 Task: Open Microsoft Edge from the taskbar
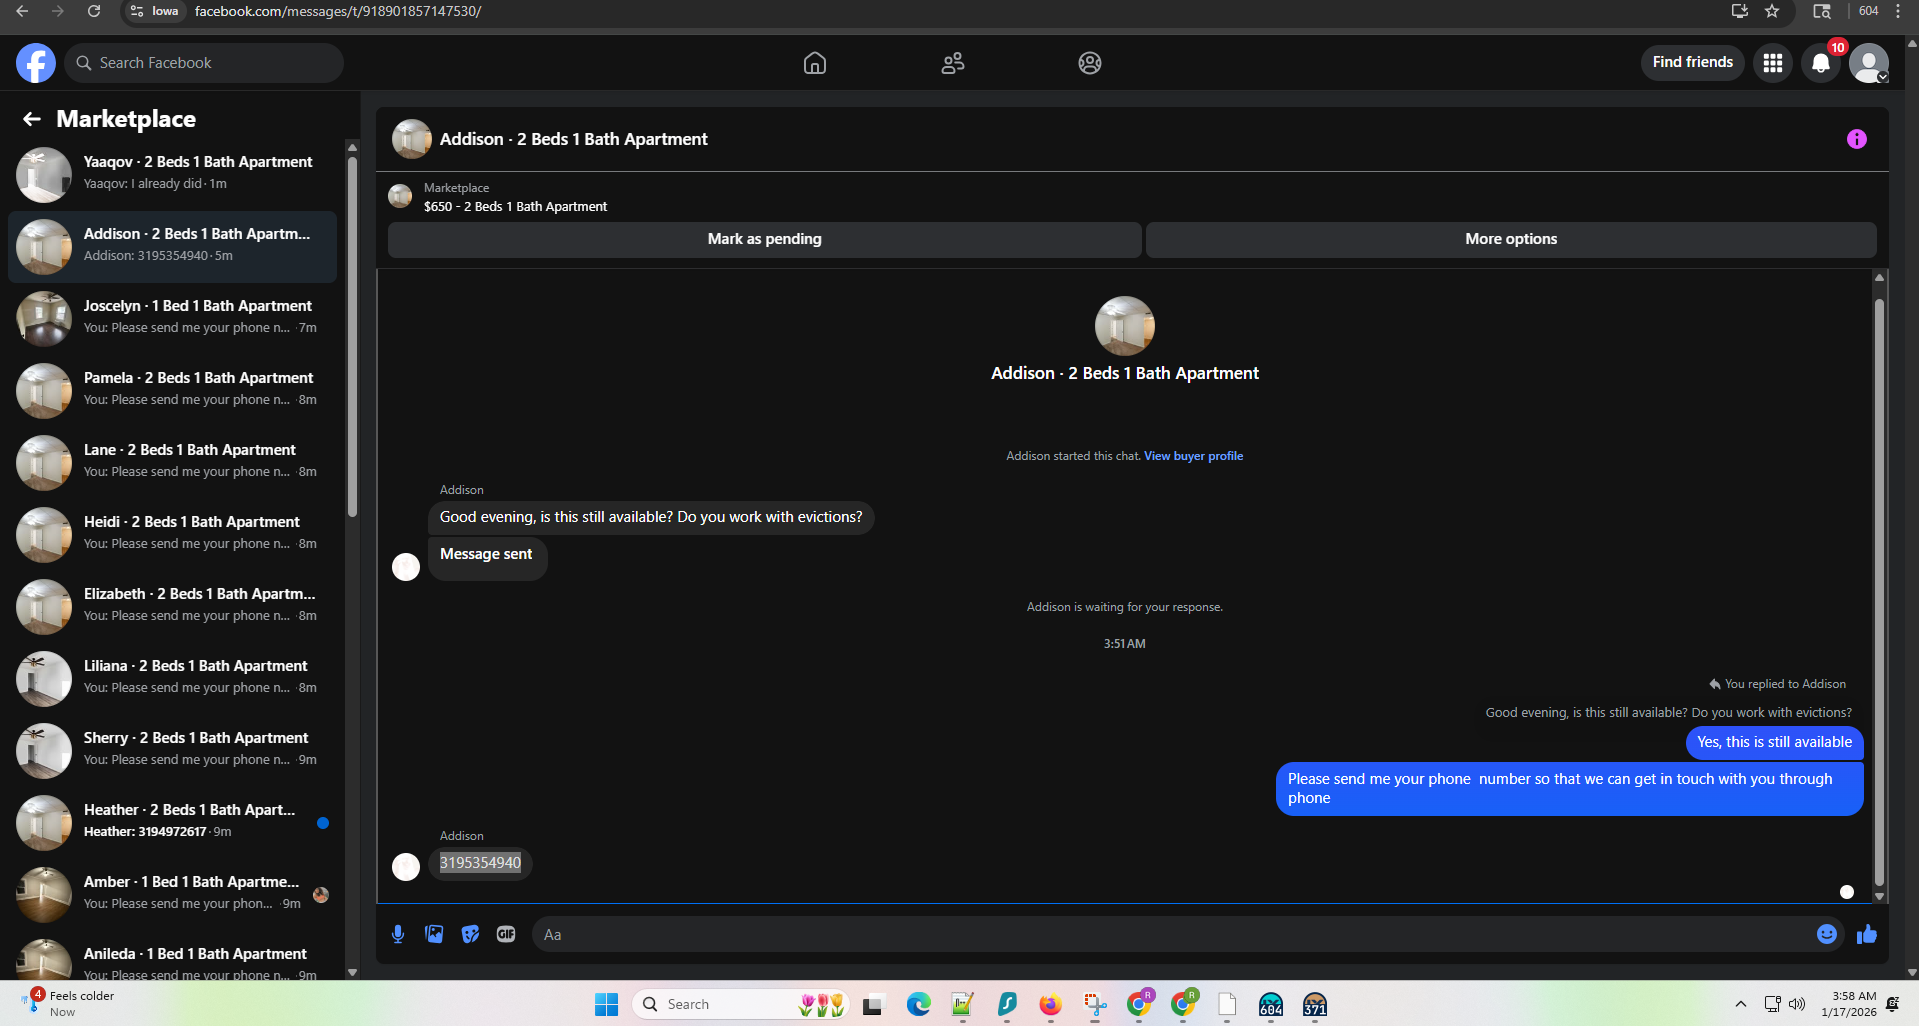tap(918, 1004)
